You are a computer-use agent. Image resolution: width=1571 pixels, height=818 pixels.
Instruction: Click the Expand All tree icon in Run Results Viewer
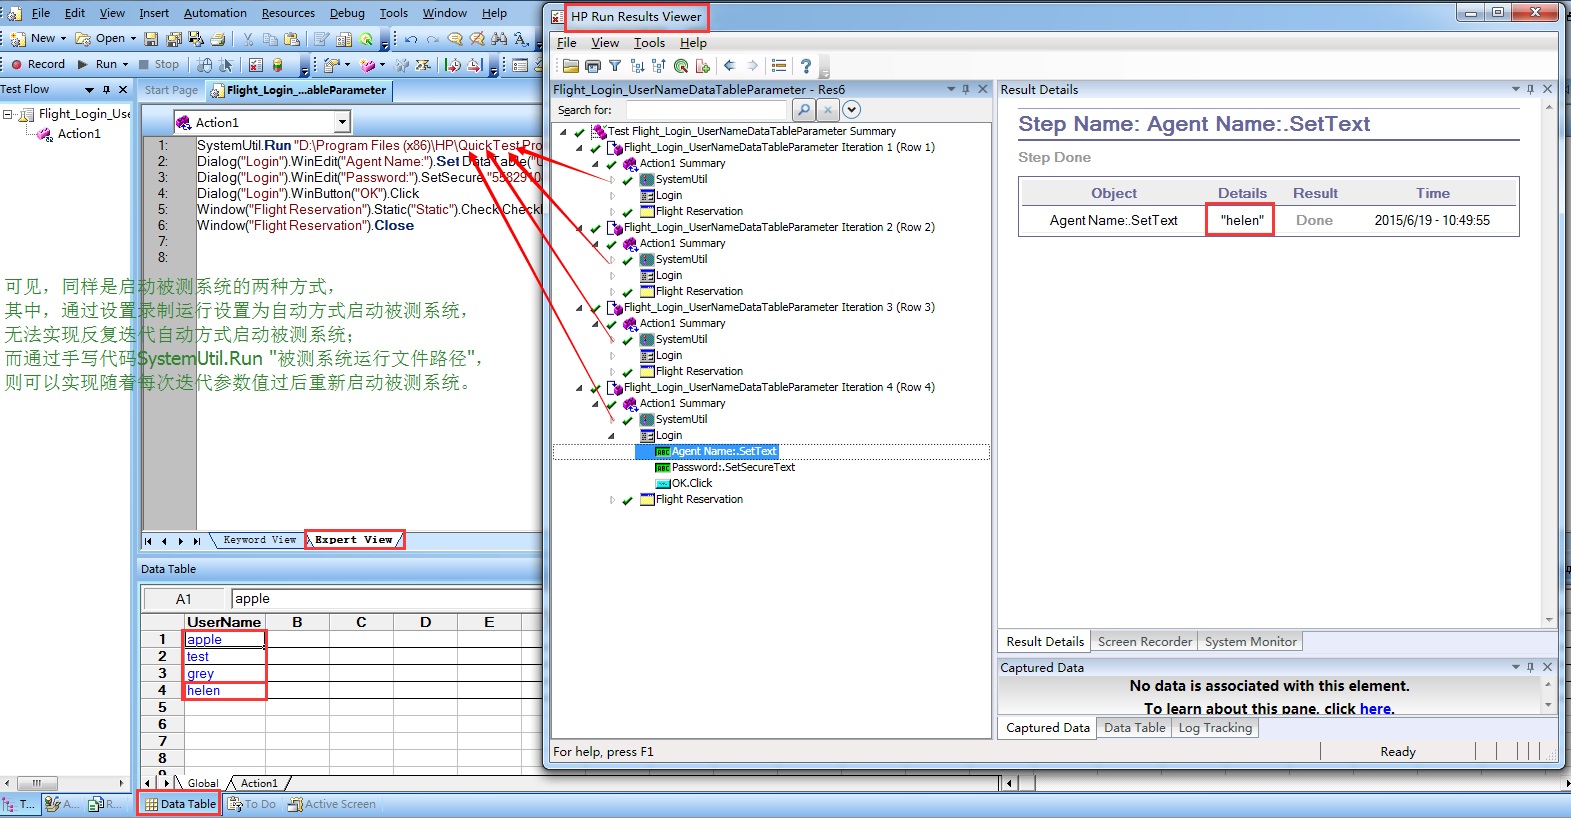pos(637,66)
